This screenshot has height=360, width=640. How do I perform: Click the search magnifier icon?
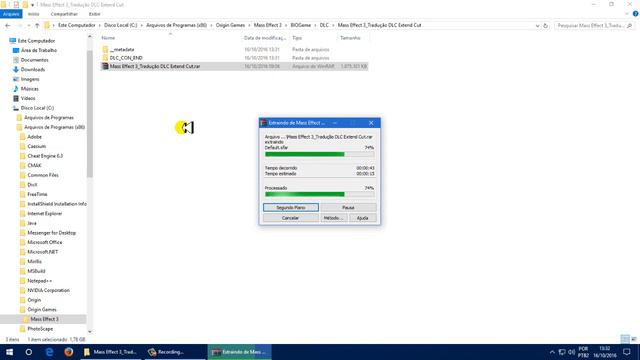coord(629,25)
